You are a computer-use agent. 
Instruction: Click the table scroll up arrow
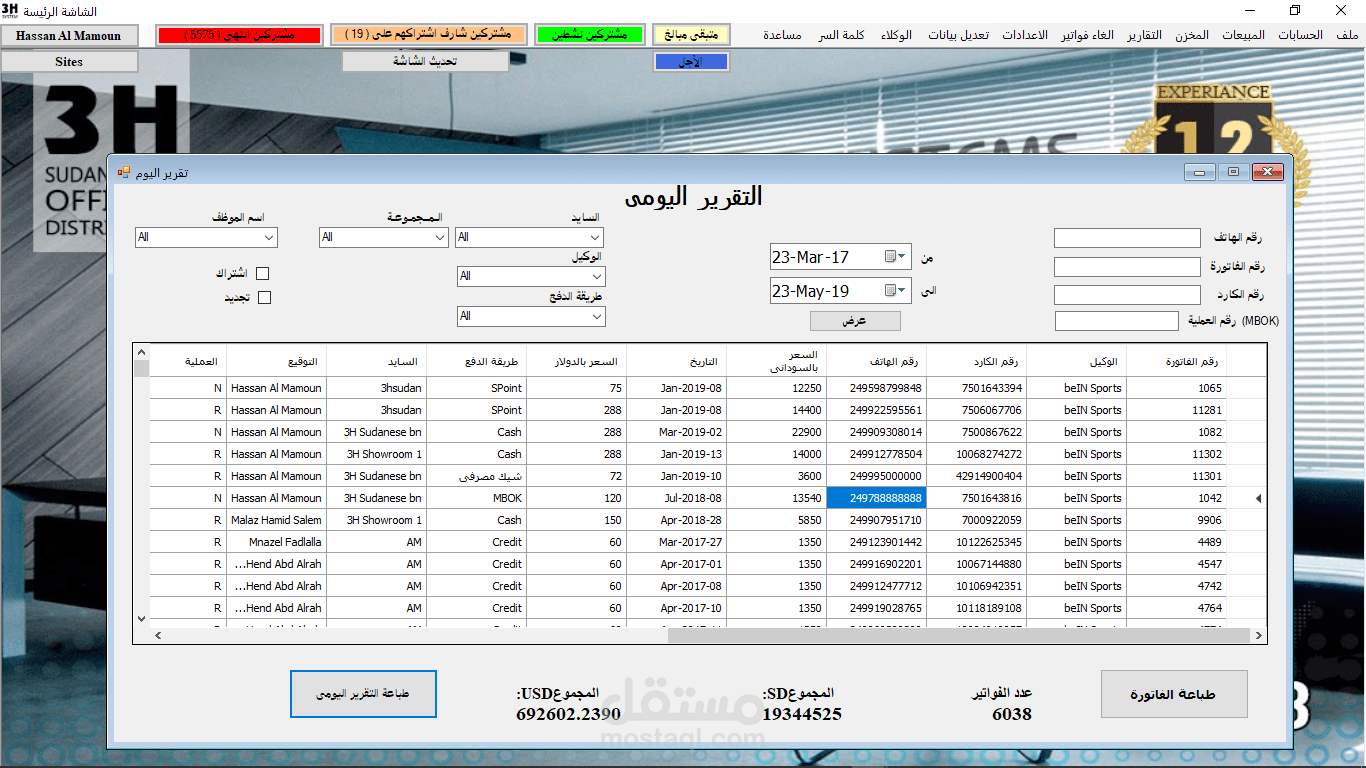(141, 352)
